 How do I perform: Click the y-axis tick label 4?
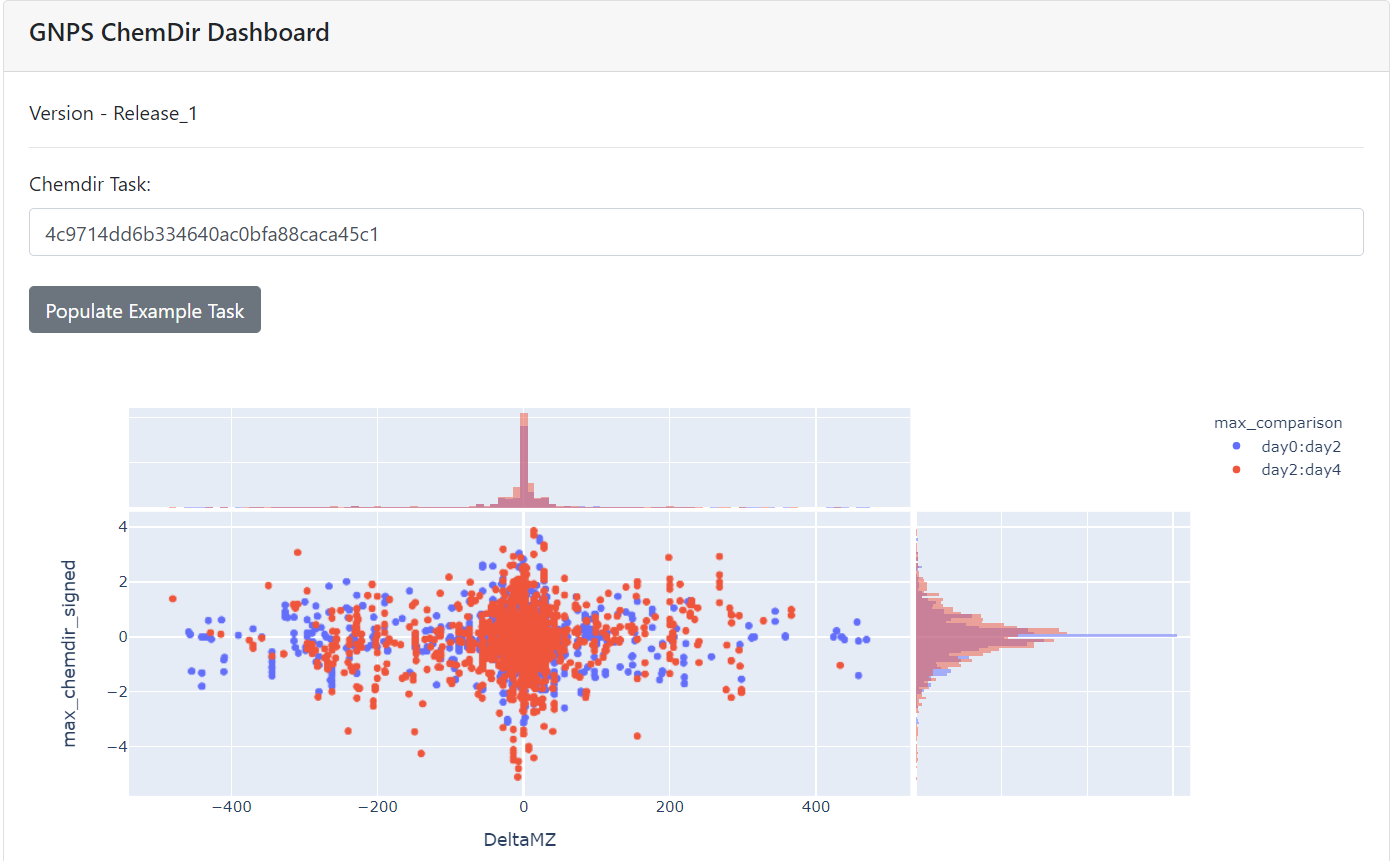pyautogui.click(x=120, y=526)
